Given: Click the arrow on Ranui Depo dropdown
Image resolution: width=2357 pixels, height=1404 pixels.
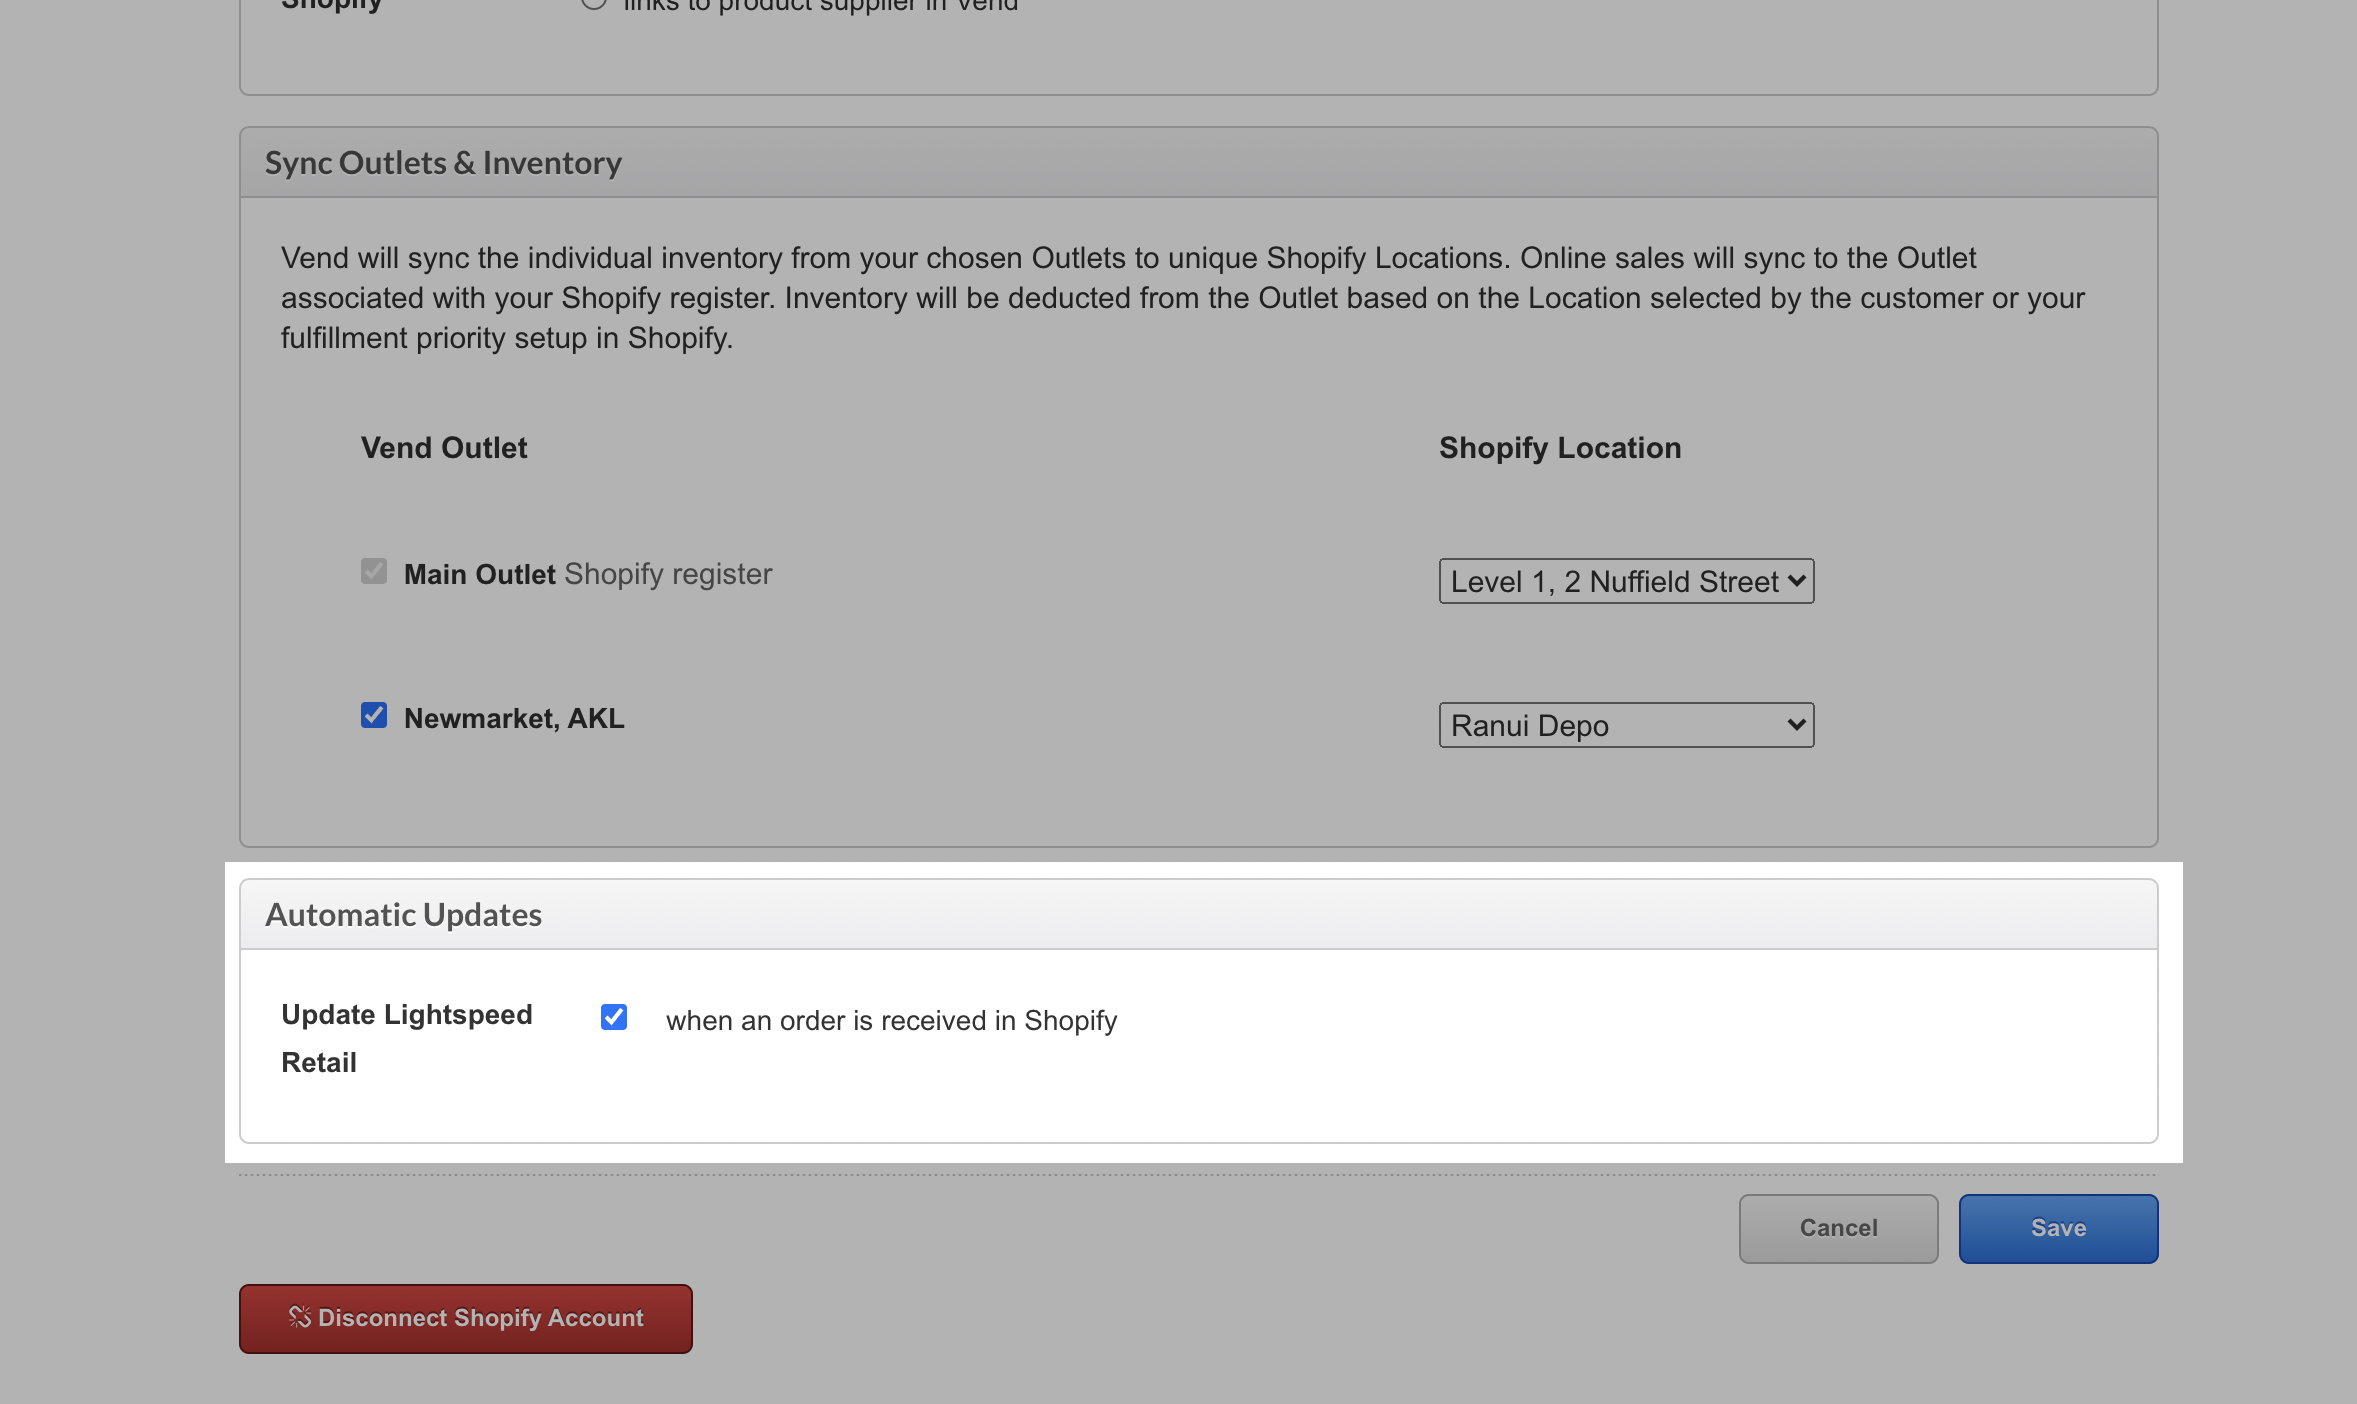Looking at the screenshot, I should pyautogui.click(x=1796, y=726).
